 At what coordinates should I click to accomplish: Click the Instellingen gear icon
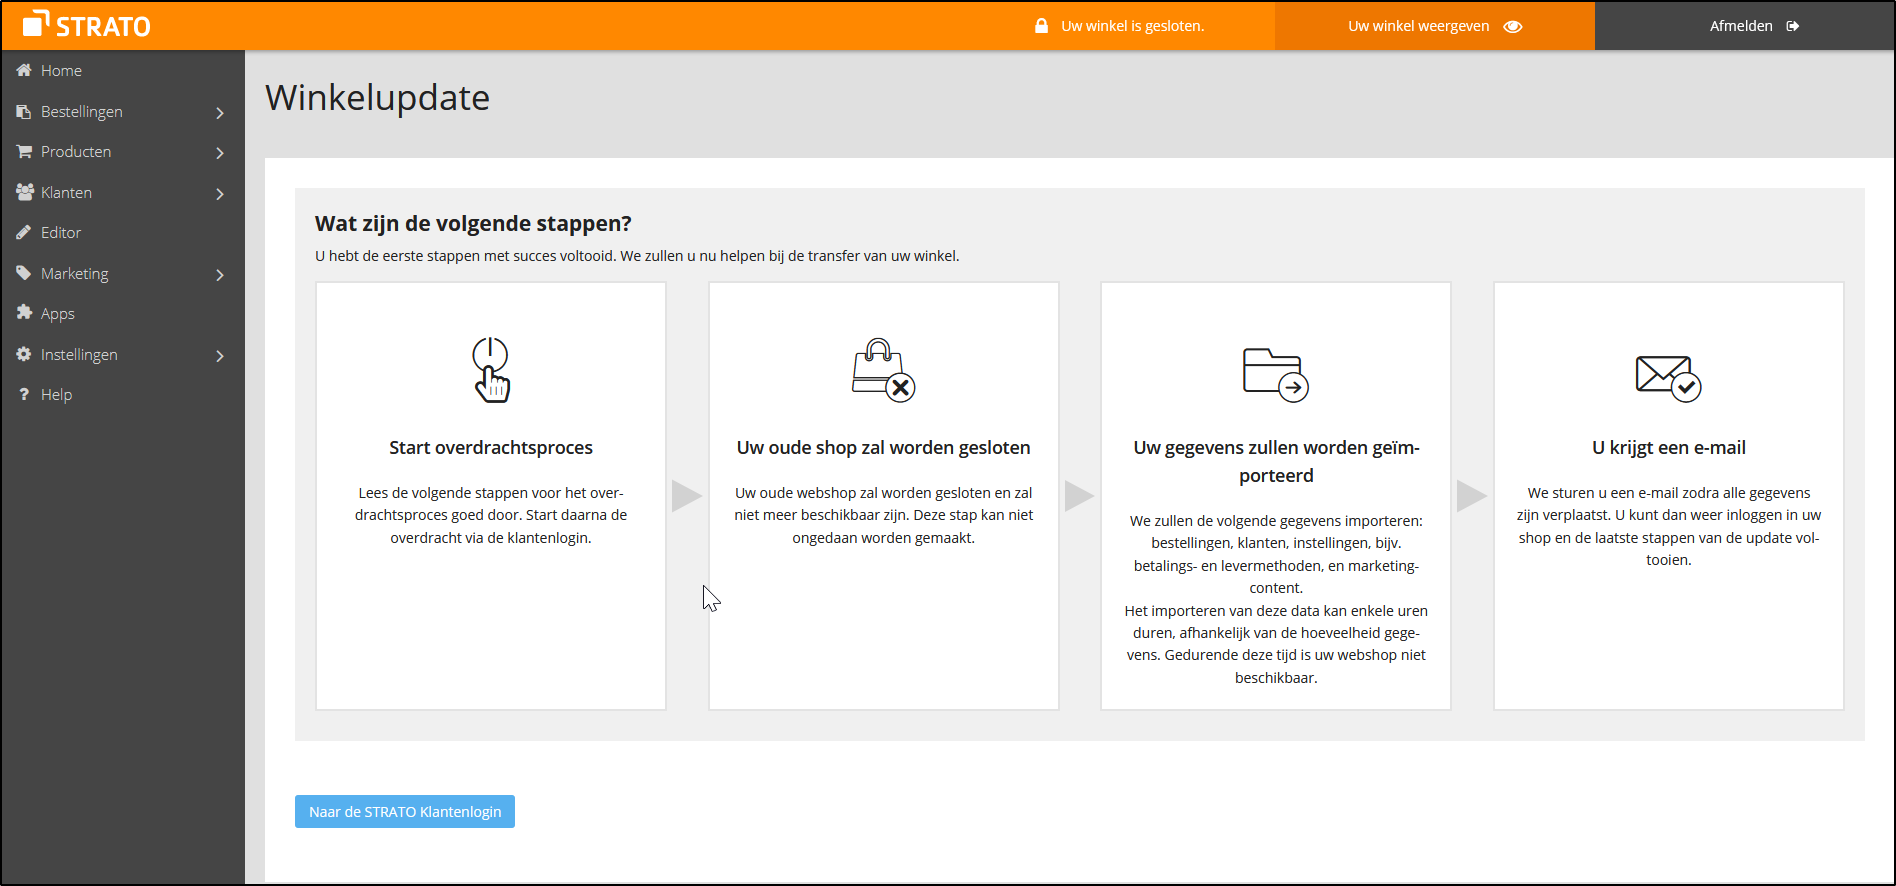(24, 354)
